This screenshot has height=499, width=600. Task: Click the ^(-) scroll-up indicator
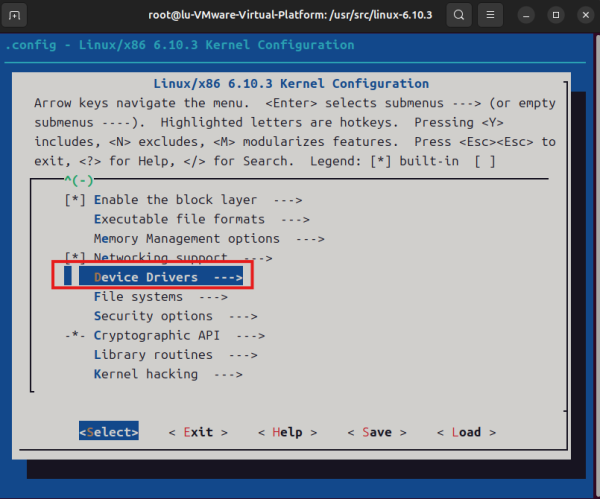click(x=79, y=180)
